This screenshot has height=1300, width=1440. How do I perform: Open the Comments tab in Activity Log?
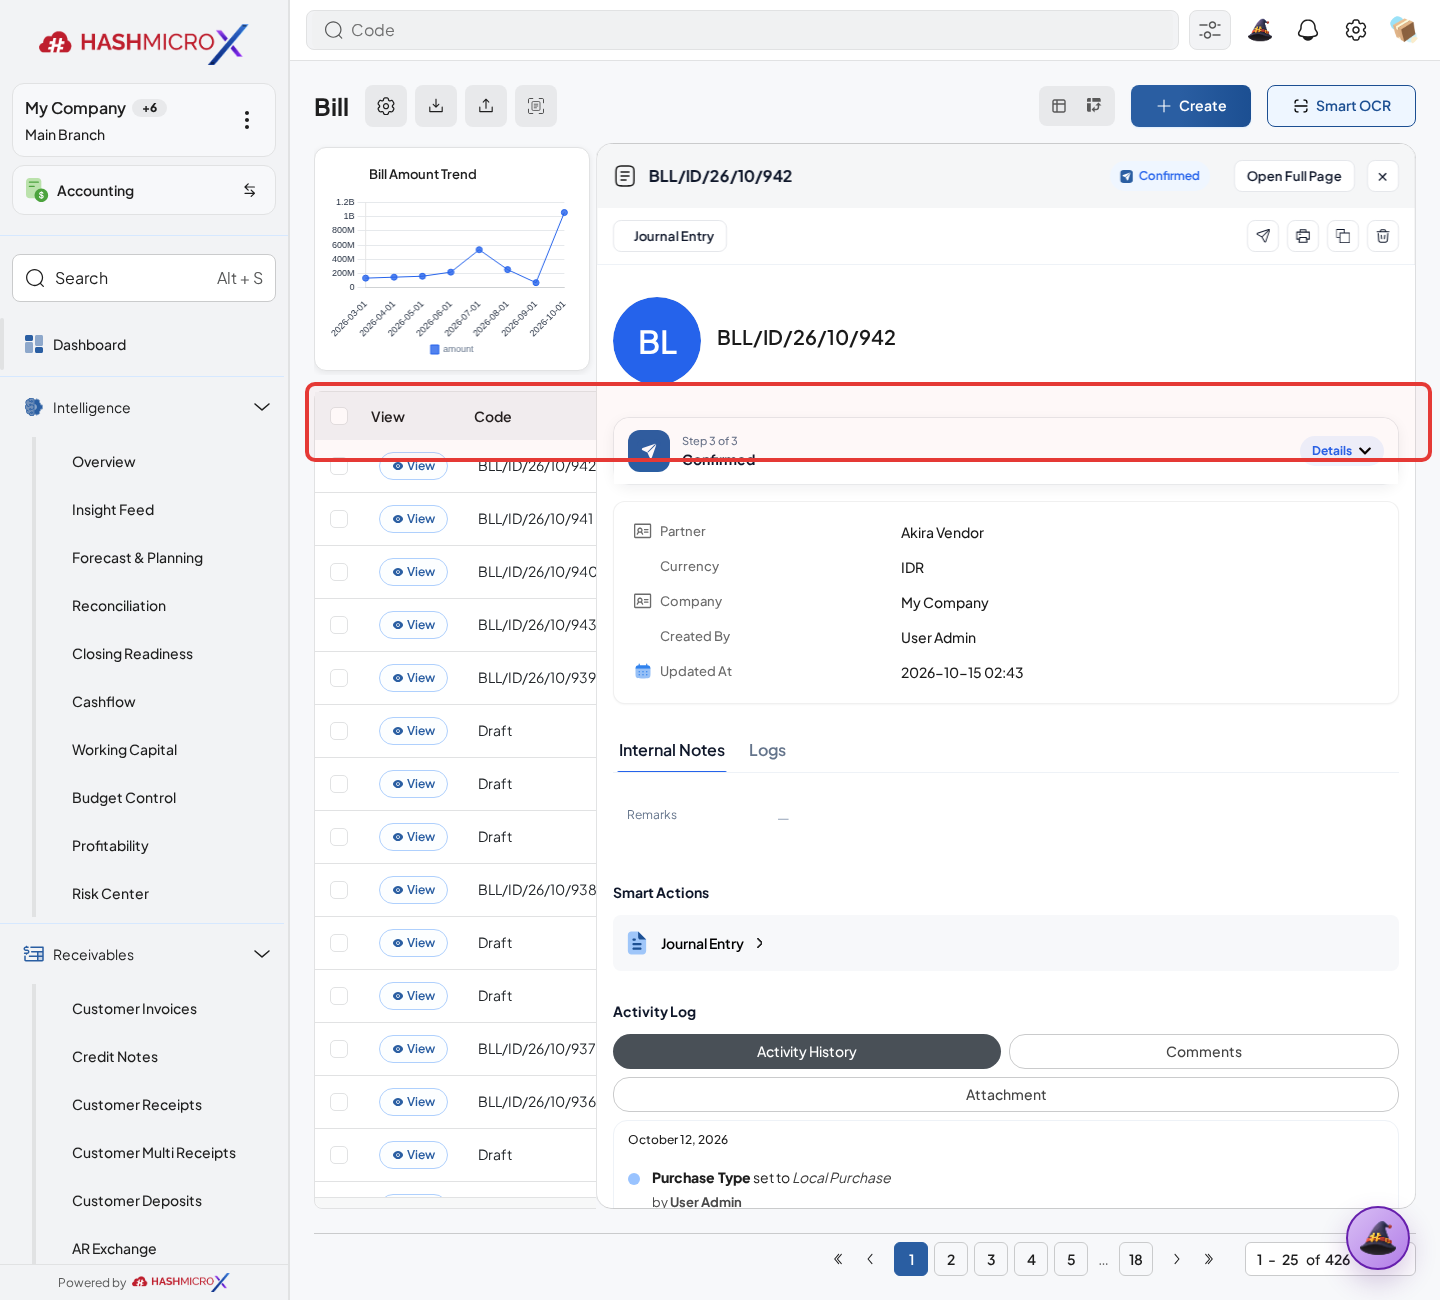(1204, 1052)
